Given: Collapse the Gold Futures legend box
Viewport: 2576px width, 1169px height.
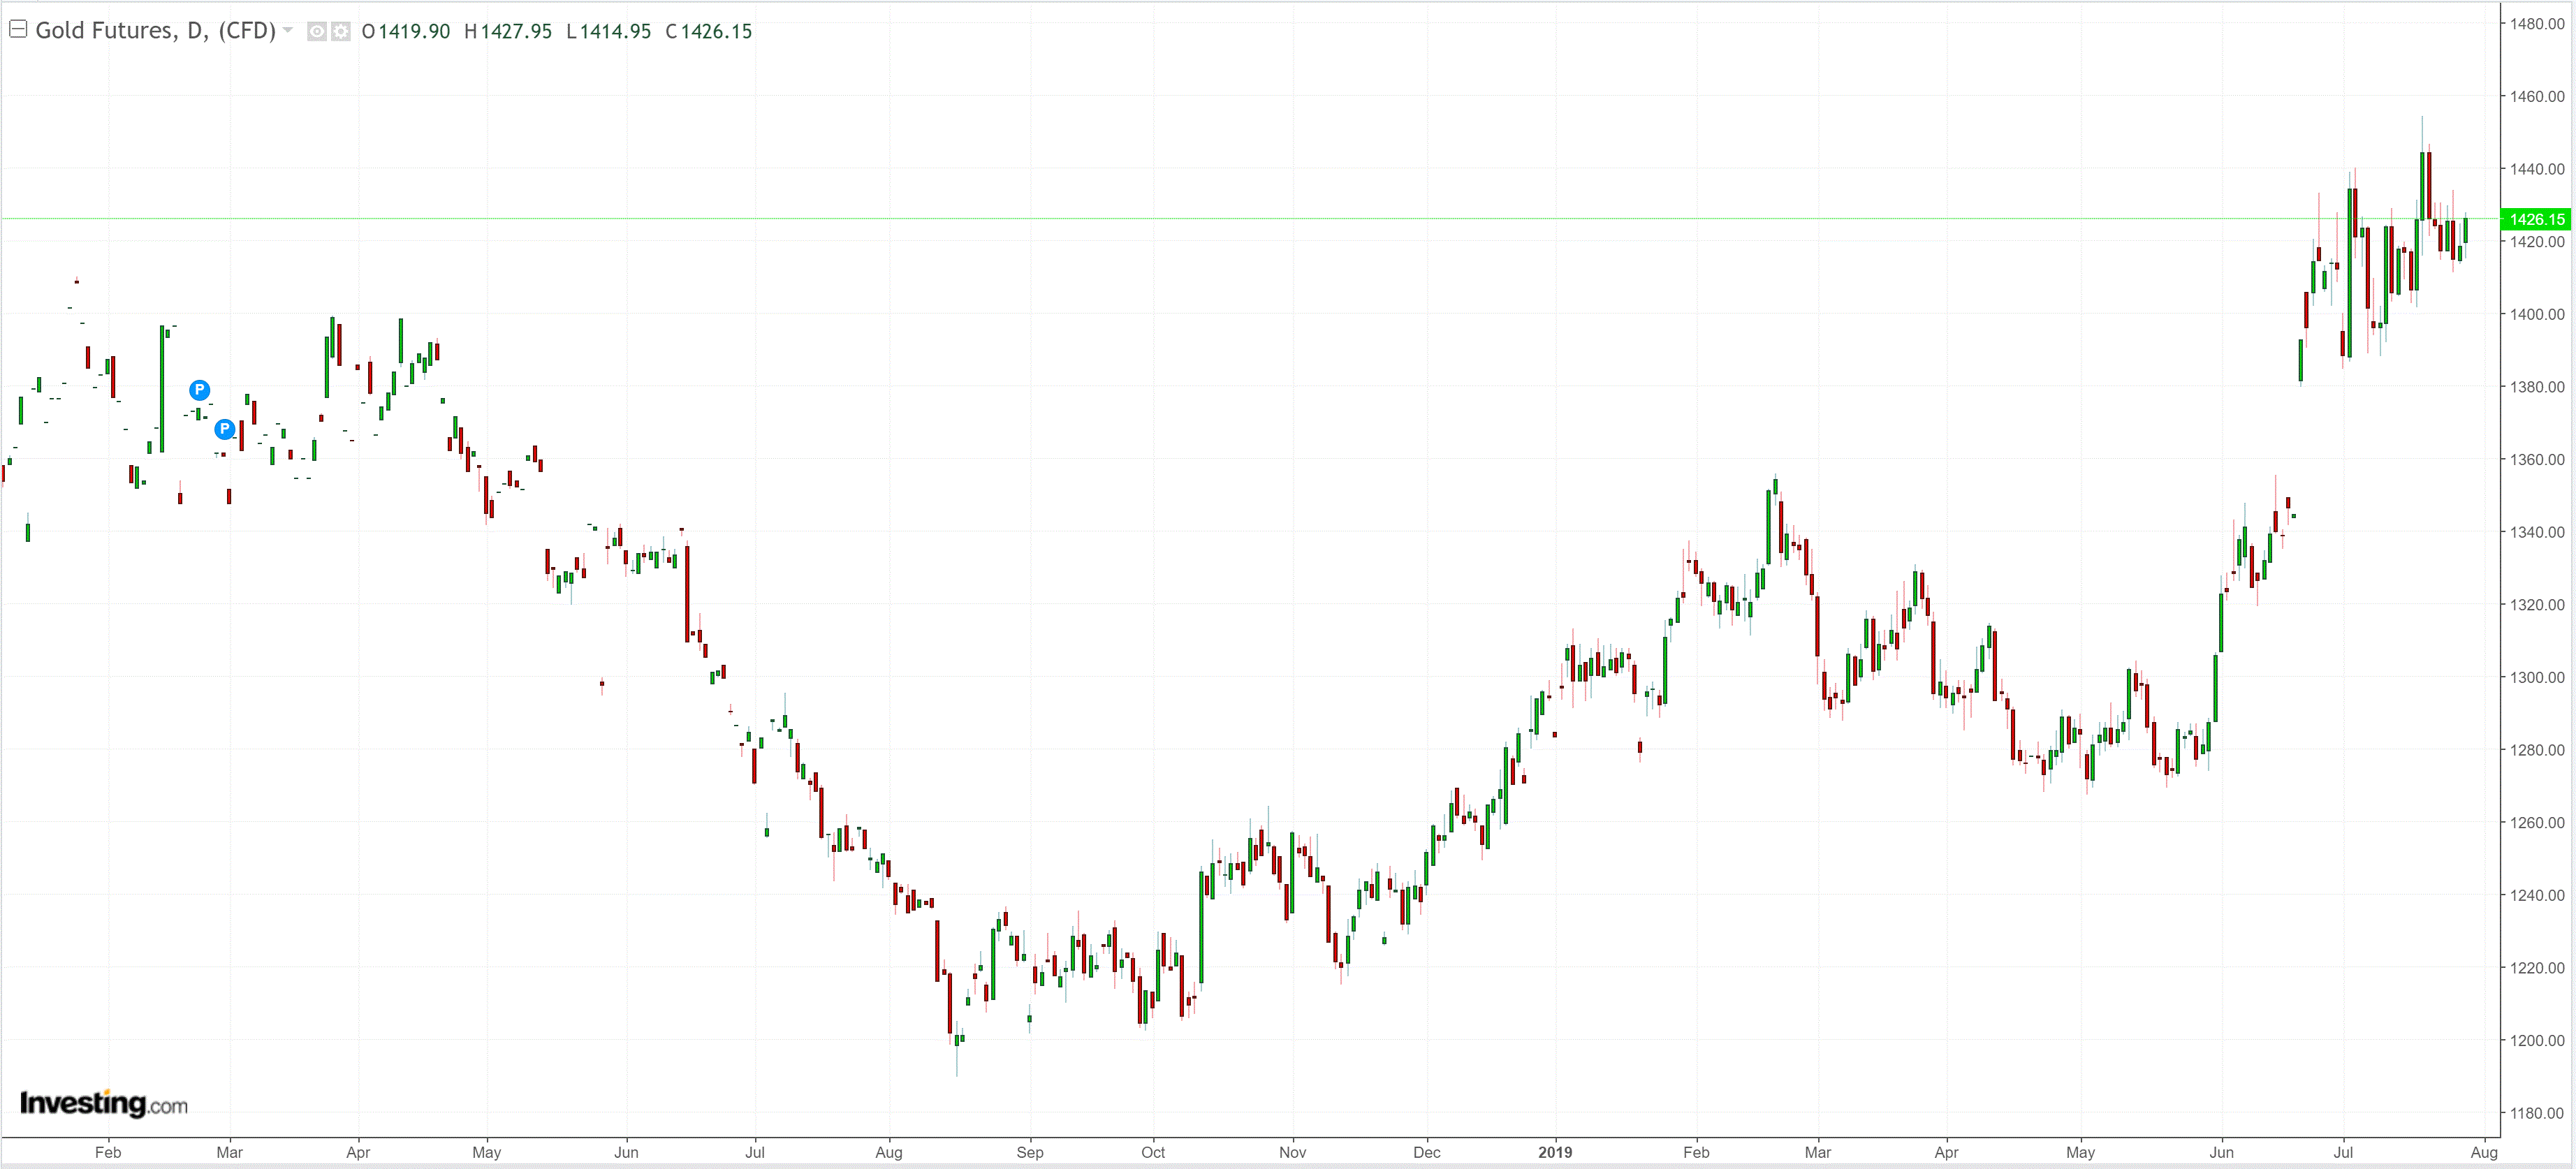Looking at the screenshot, I should click(17, 30).
